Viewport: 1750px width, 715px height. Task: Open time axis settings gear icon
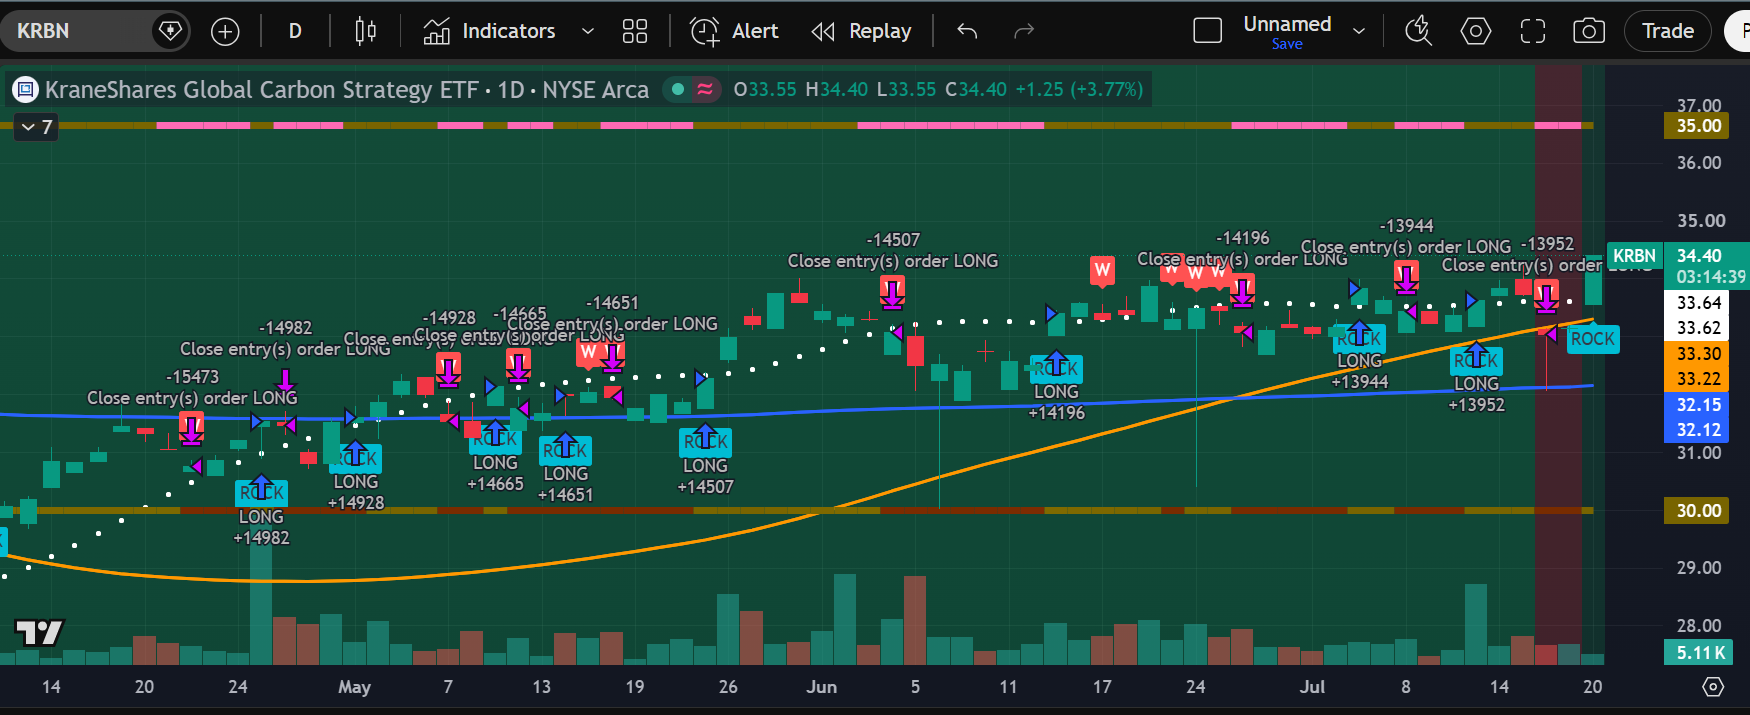1713,687
